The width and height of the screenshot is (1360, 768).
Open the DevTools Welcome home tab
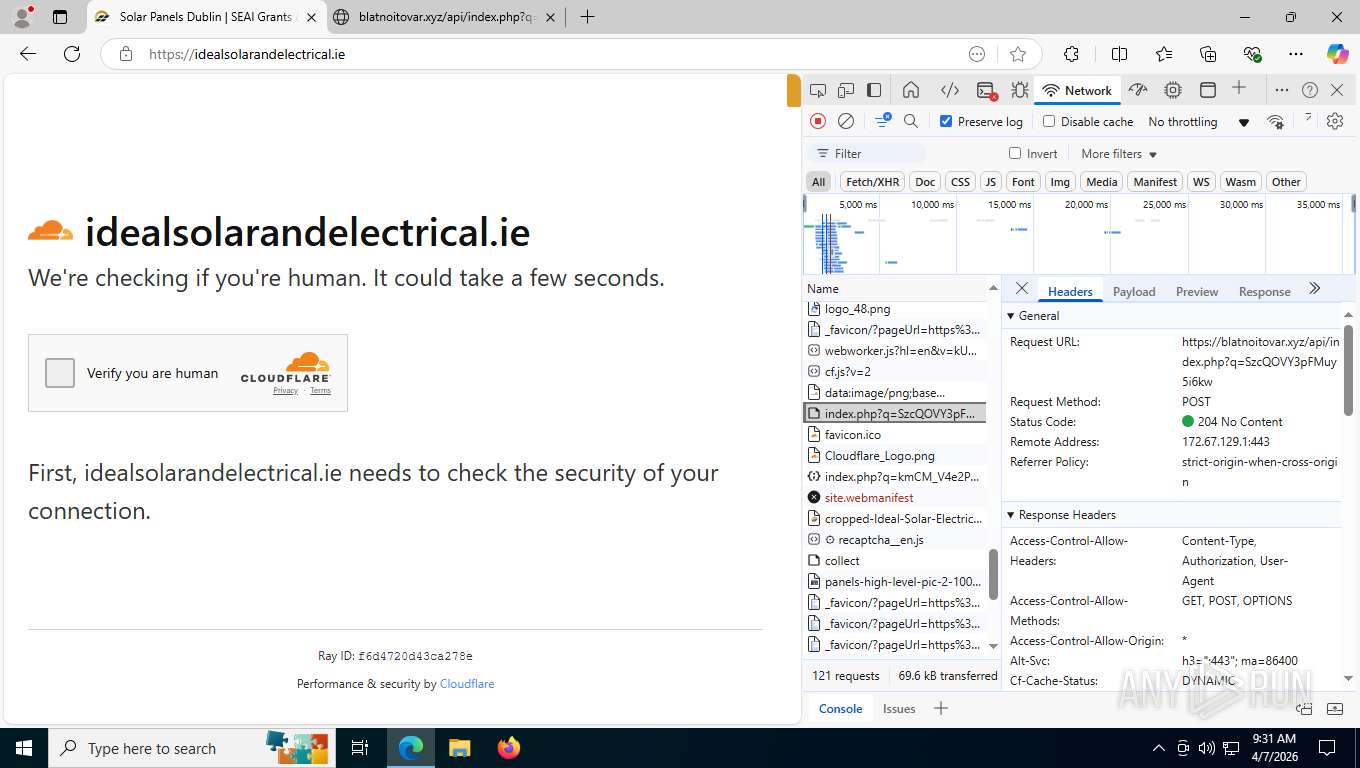click(x=911, y=90)
